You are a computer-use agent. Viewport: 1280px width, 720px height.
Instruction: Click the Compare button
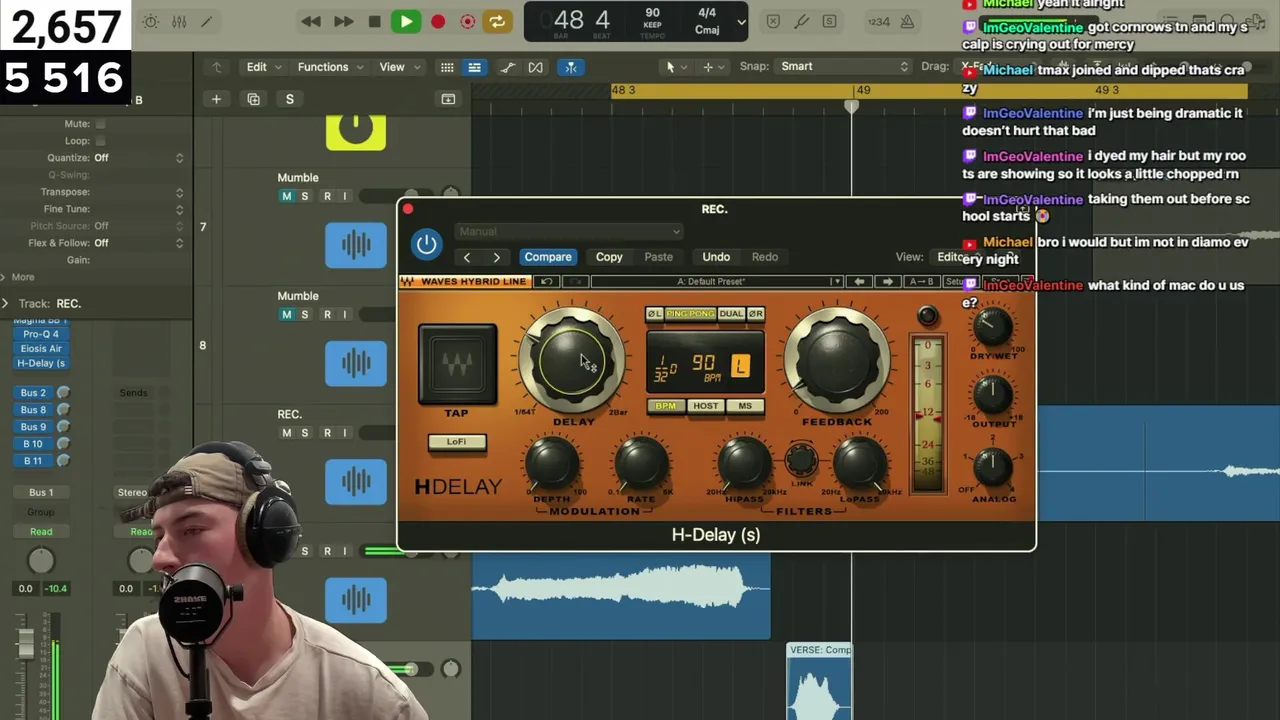[548, 257]
